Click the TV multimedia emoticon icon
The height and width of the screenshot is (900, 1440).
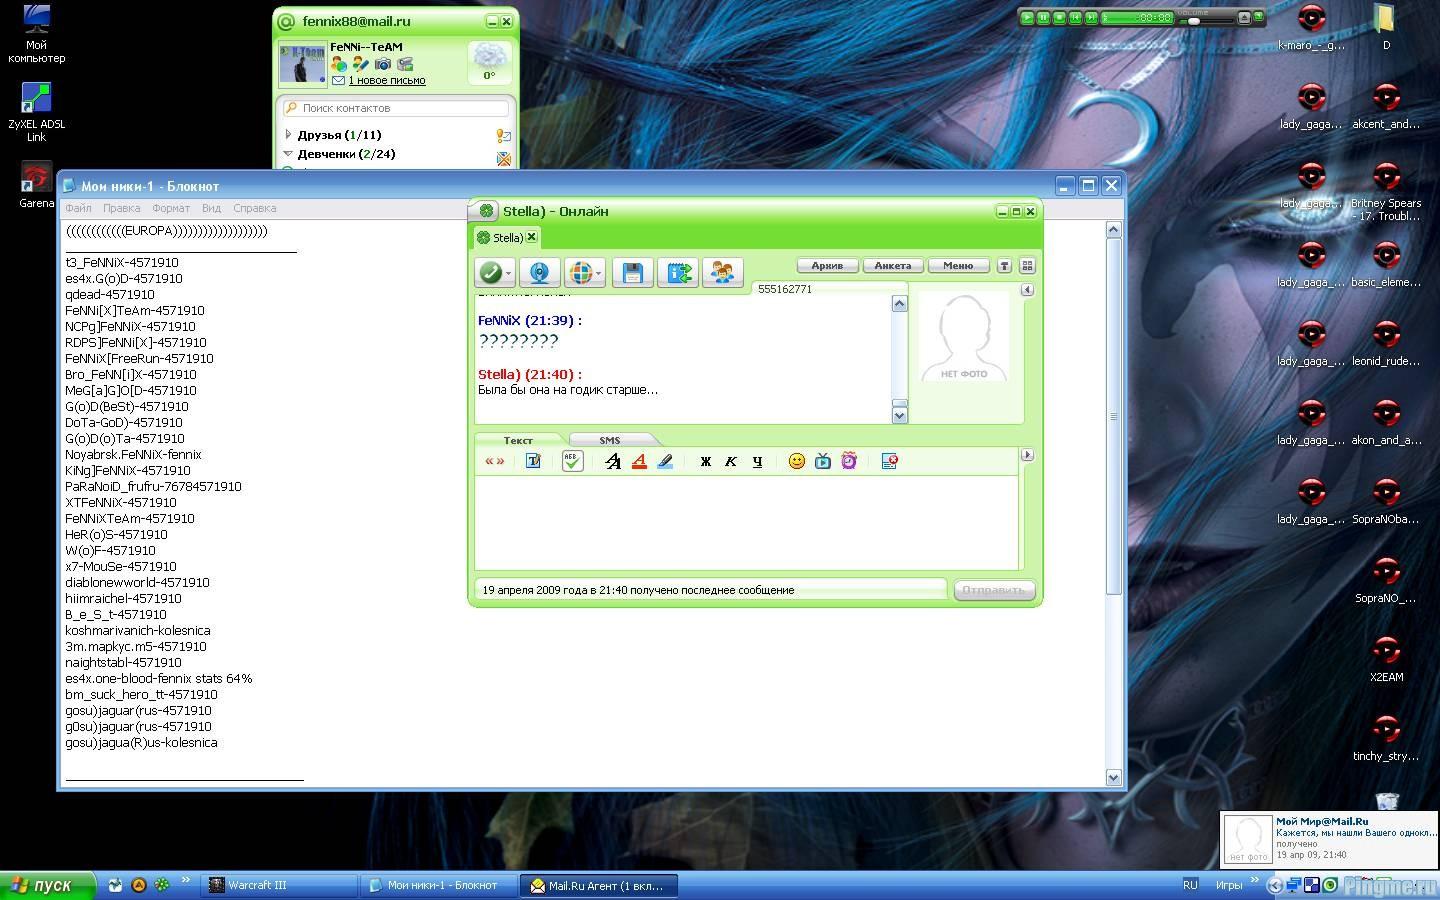tap(823, 461)
